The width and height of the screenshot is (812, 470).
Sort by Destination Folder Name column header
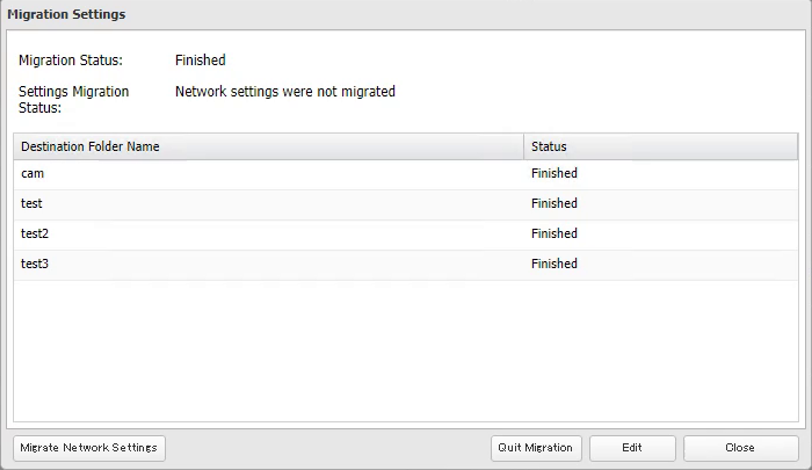point(90,147)
